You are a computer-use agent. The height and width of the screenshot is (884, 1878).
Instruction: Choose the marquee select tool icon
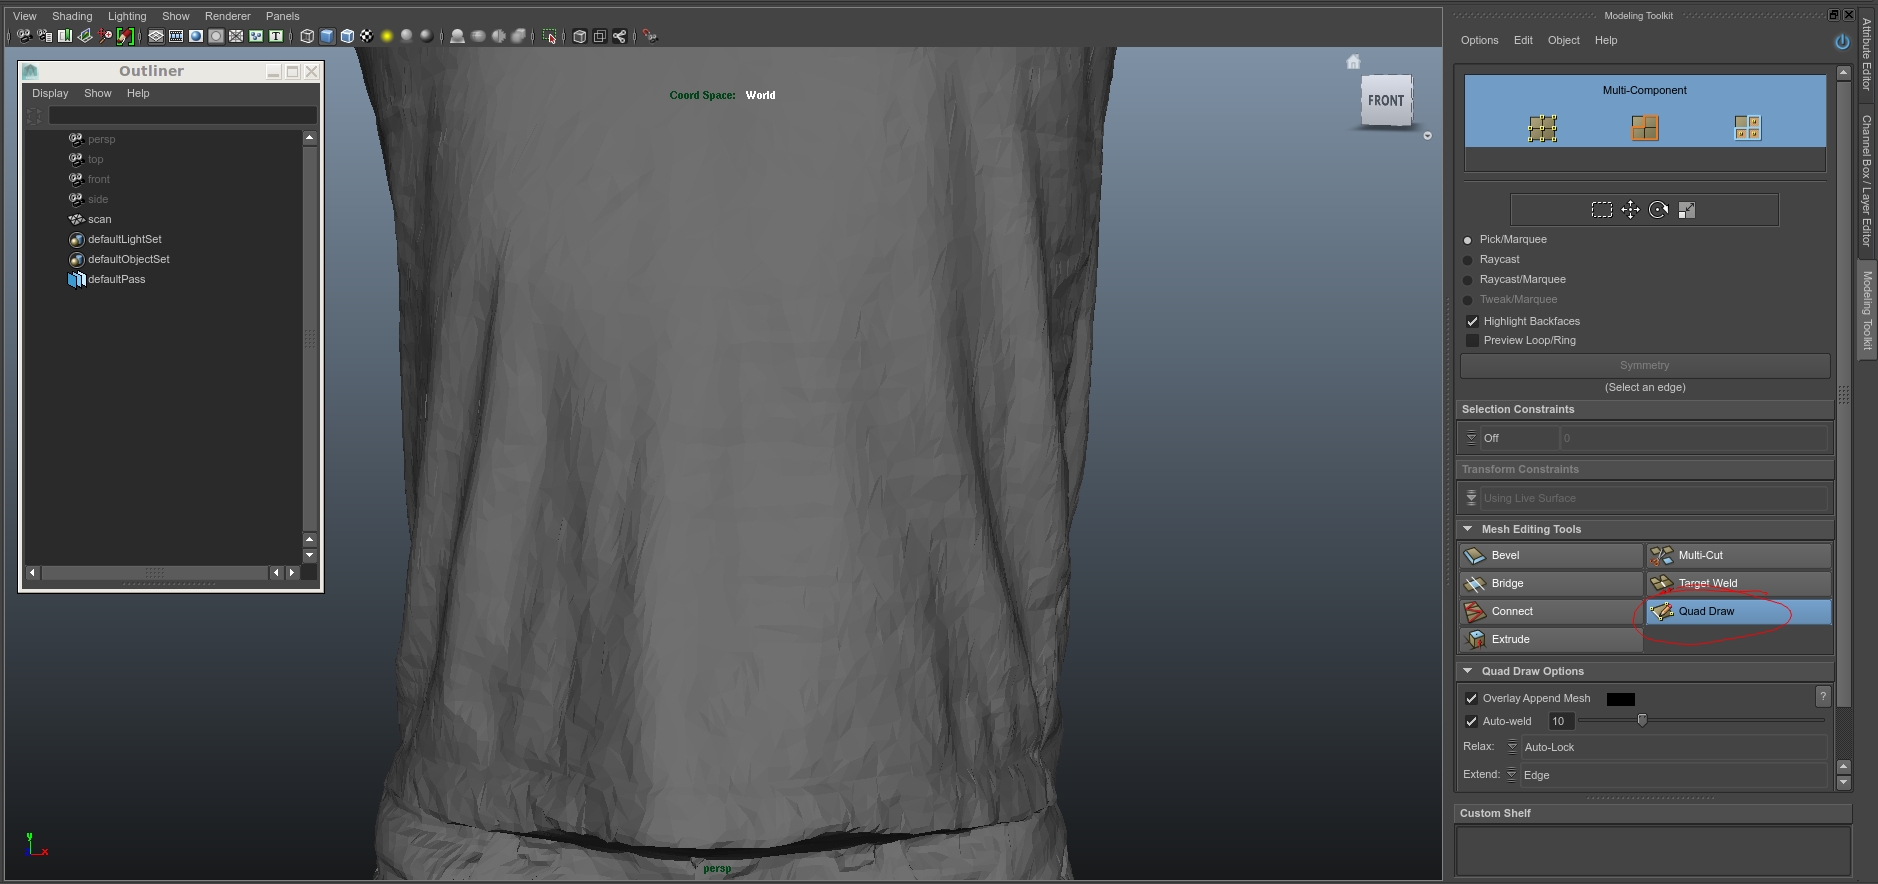[1602, 210]
